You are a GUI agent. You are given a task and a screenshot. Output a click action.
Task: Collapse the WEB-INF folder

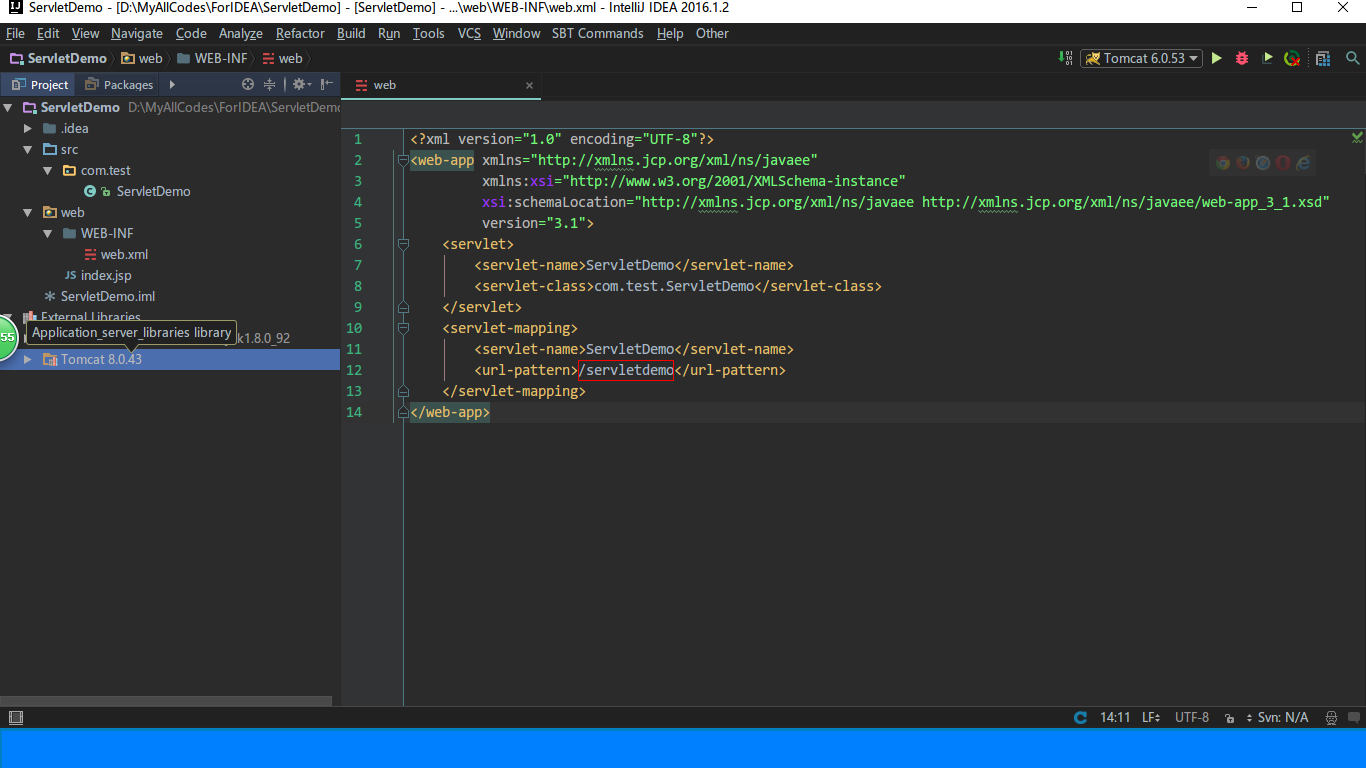coord(48,233)
